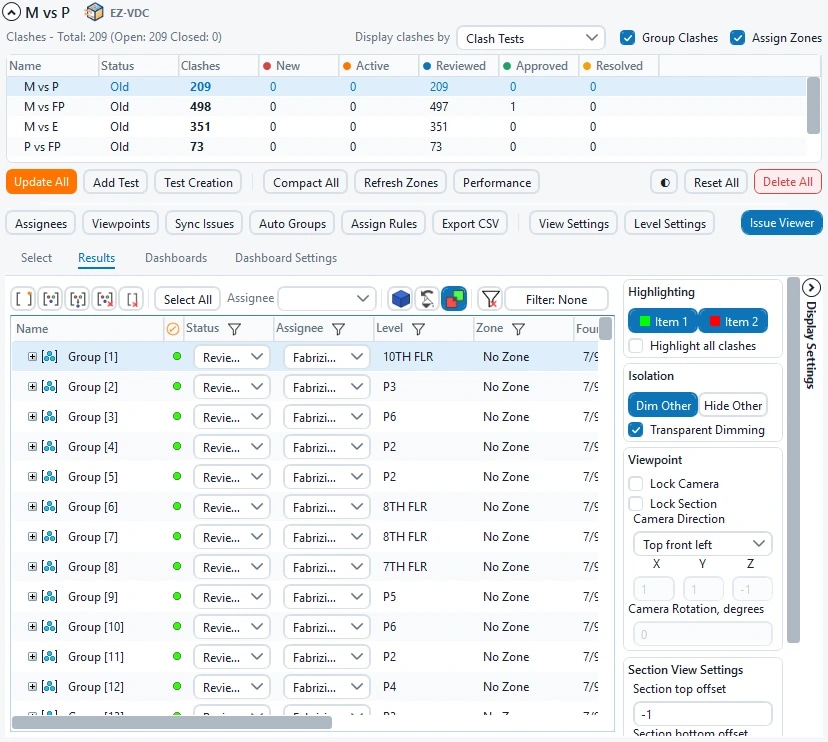Click the delete group bracket icon

click(x=131, y=299)
